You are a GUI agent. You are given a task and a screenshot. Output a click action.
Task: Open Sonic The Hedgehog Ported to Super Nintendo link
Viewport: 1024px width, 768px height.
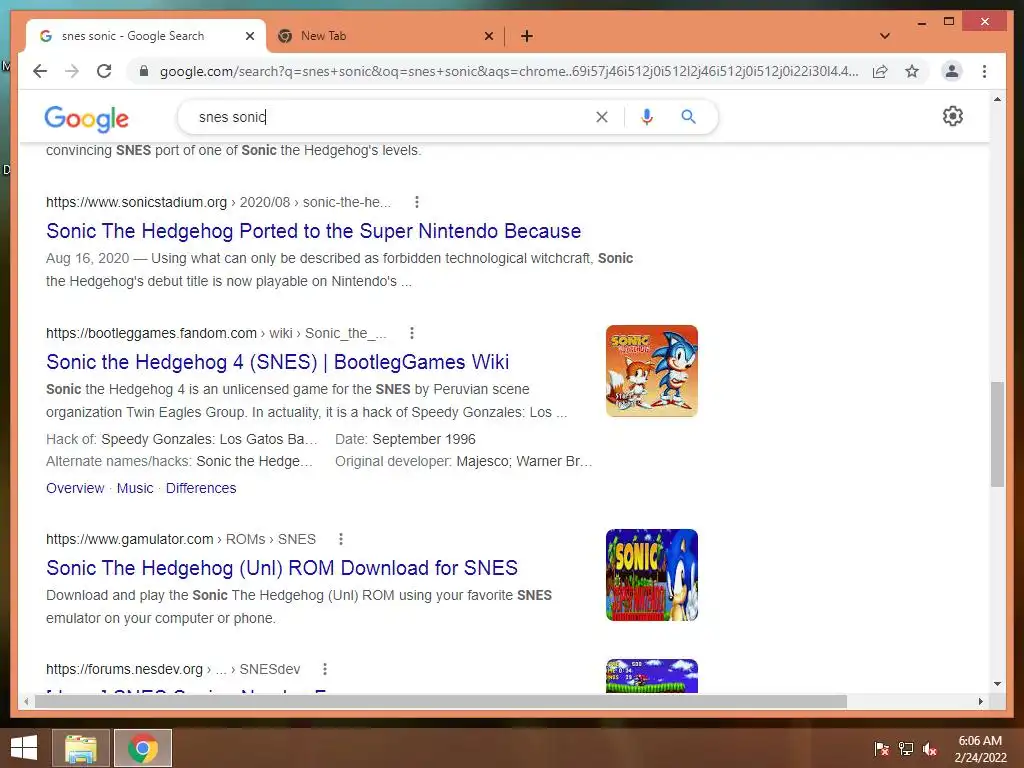pos(313,231)
